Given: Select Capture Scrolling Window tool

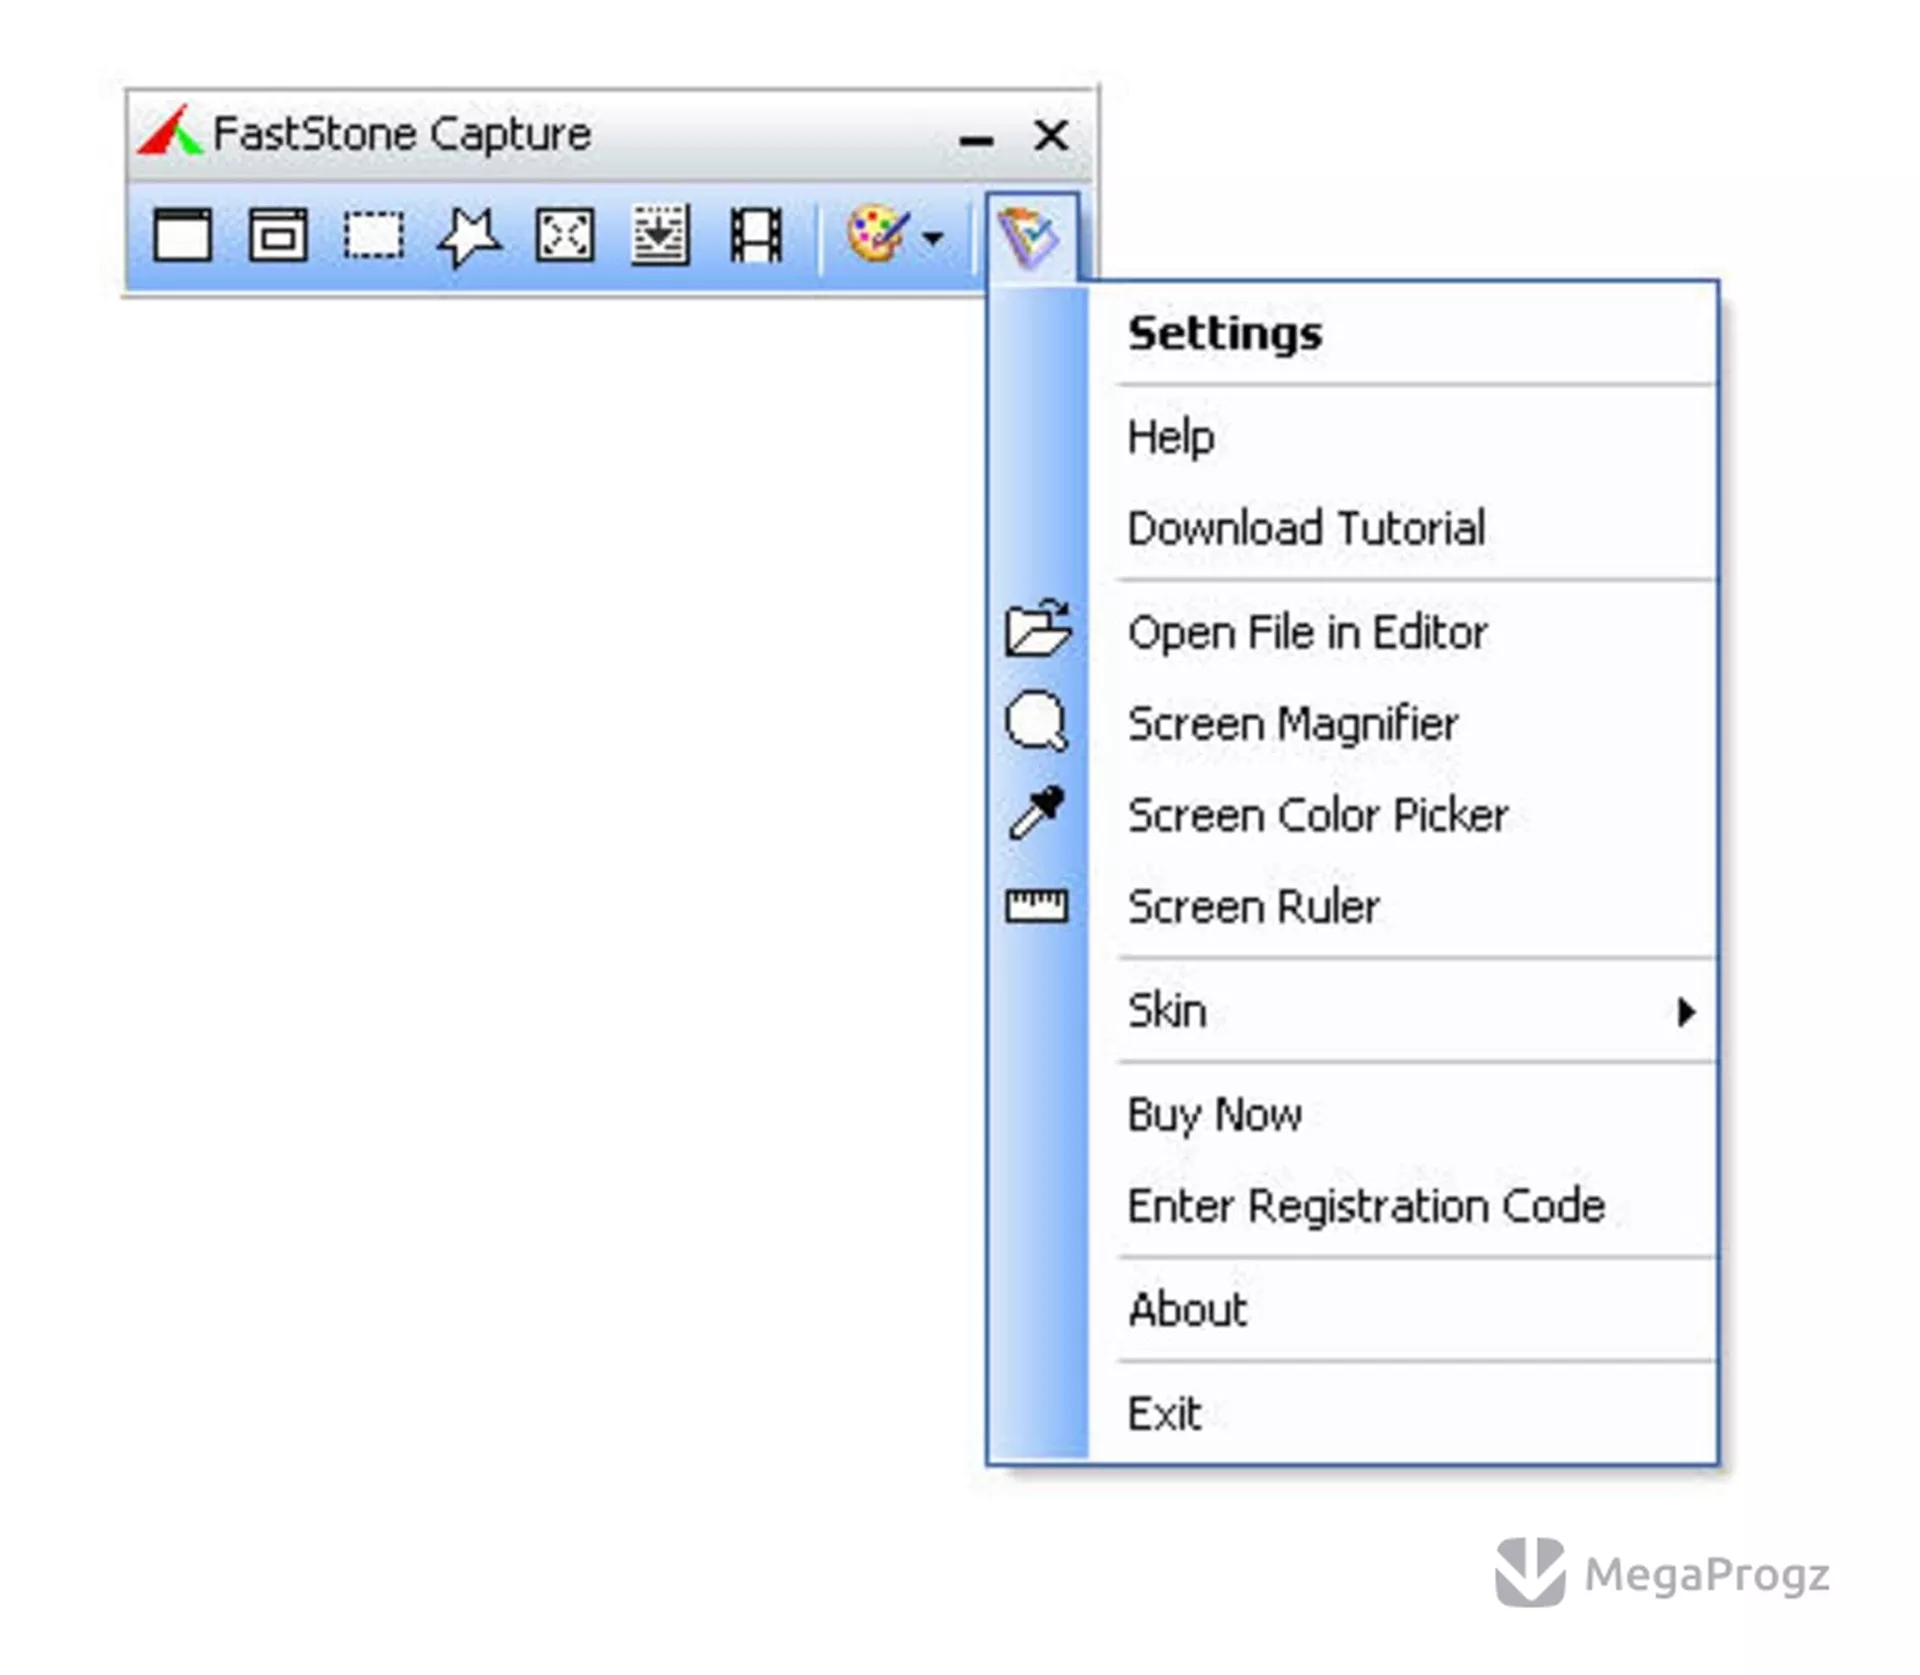Looking at the screenshot, I should click(x=660, y=236).
